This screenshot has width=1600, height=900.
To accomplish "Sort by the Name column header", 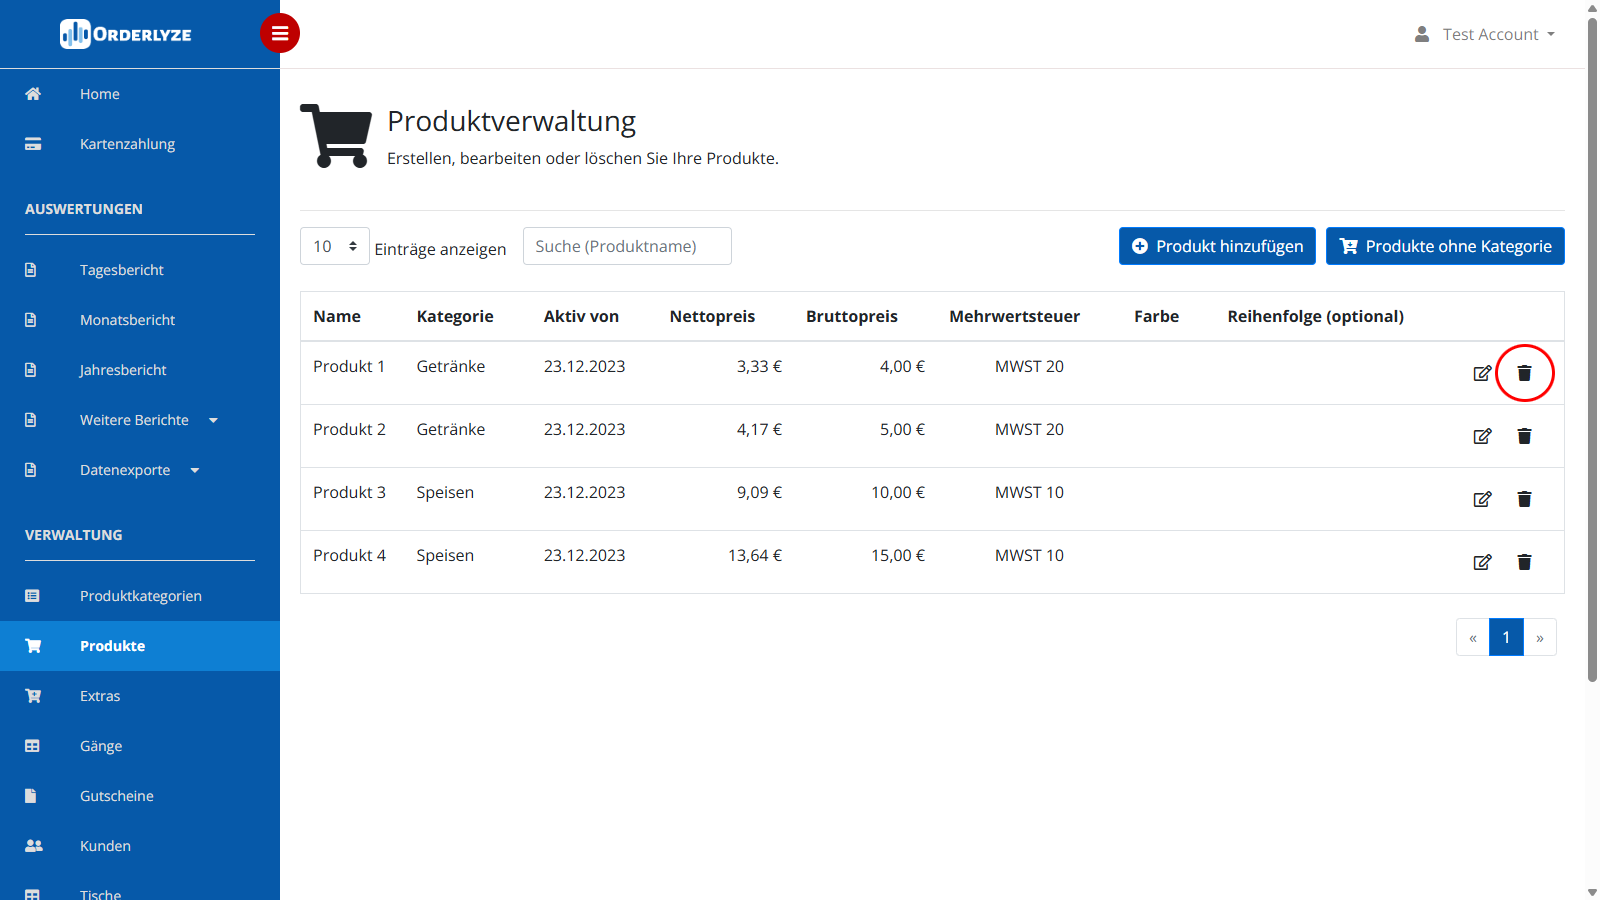I will click(337, 316).
